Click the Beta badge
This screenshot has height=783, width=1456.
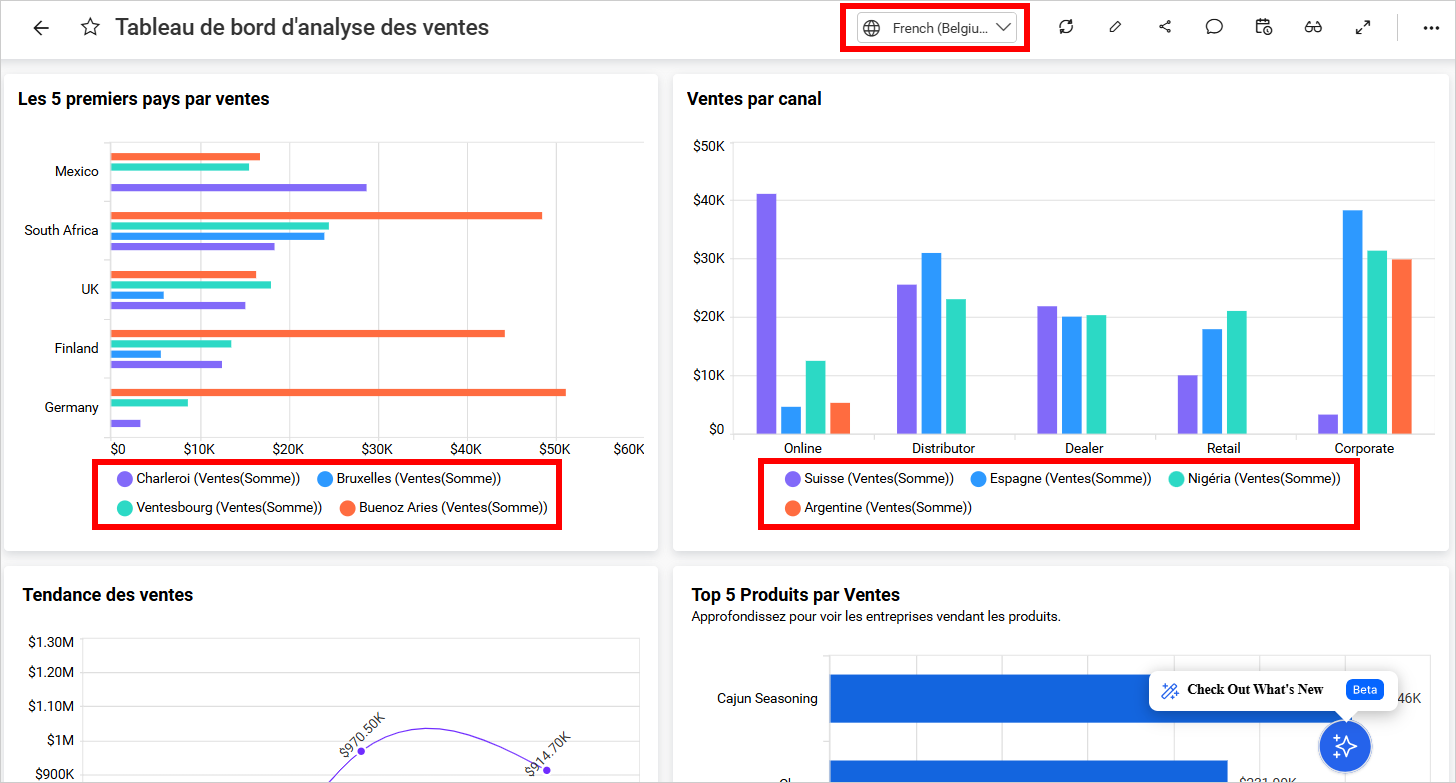click(x=1364, y=689)
